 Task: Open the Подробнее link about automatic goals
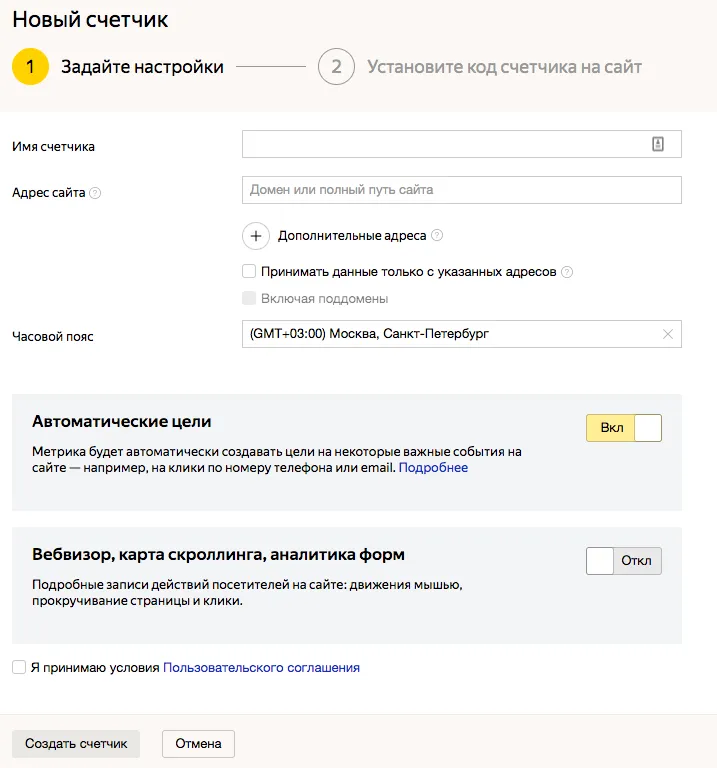[433, 468]
